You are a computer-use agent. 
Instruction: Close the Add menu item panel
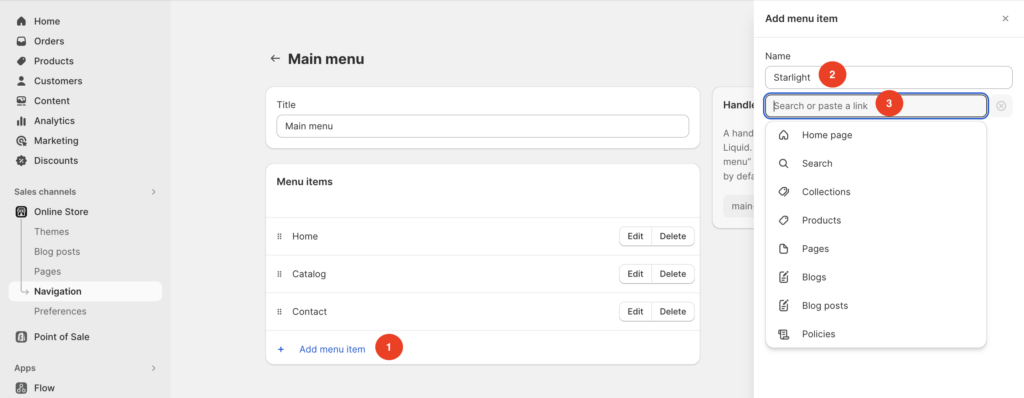1005,18
